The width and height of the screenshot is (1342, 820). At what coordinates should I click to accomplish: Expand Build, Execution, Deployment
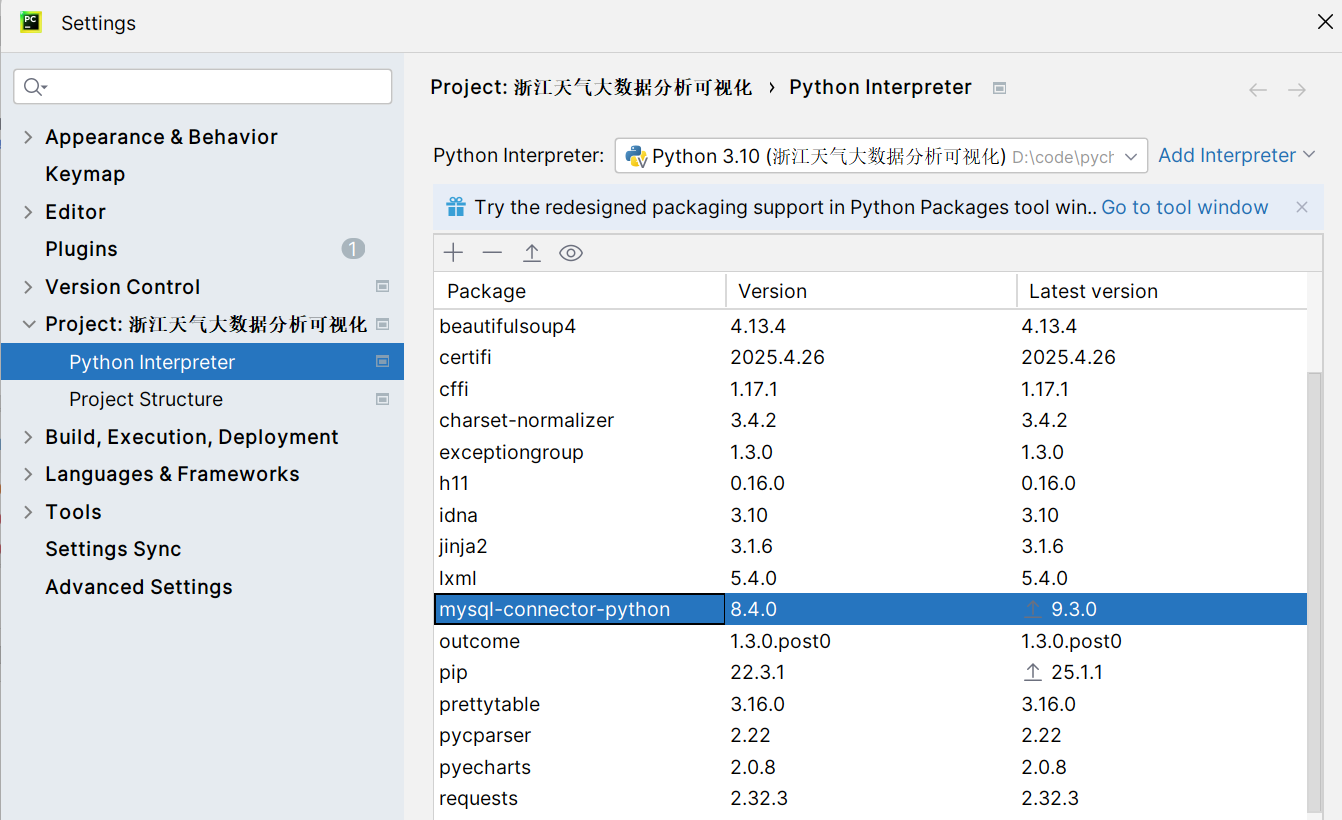coord(27,436)
